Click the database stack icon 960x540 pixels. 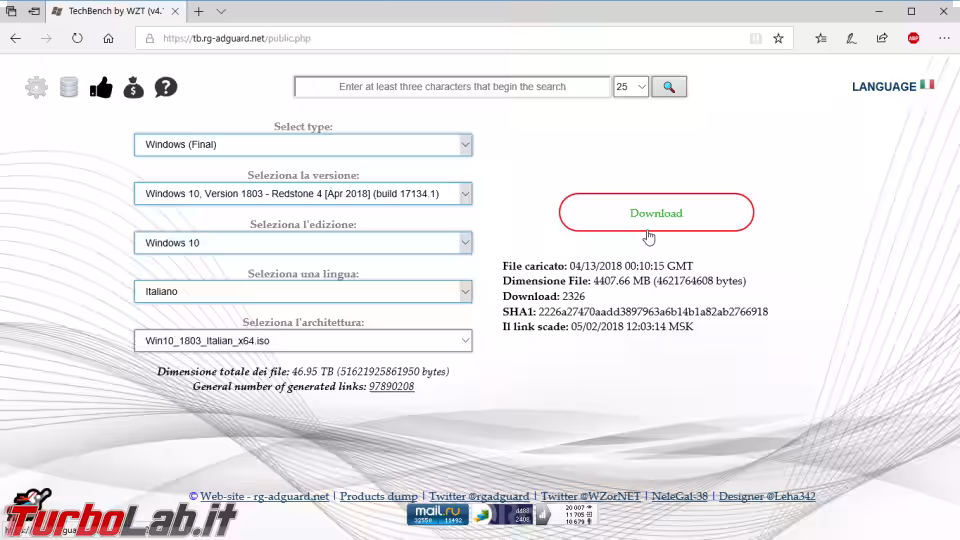click(69, 87)
